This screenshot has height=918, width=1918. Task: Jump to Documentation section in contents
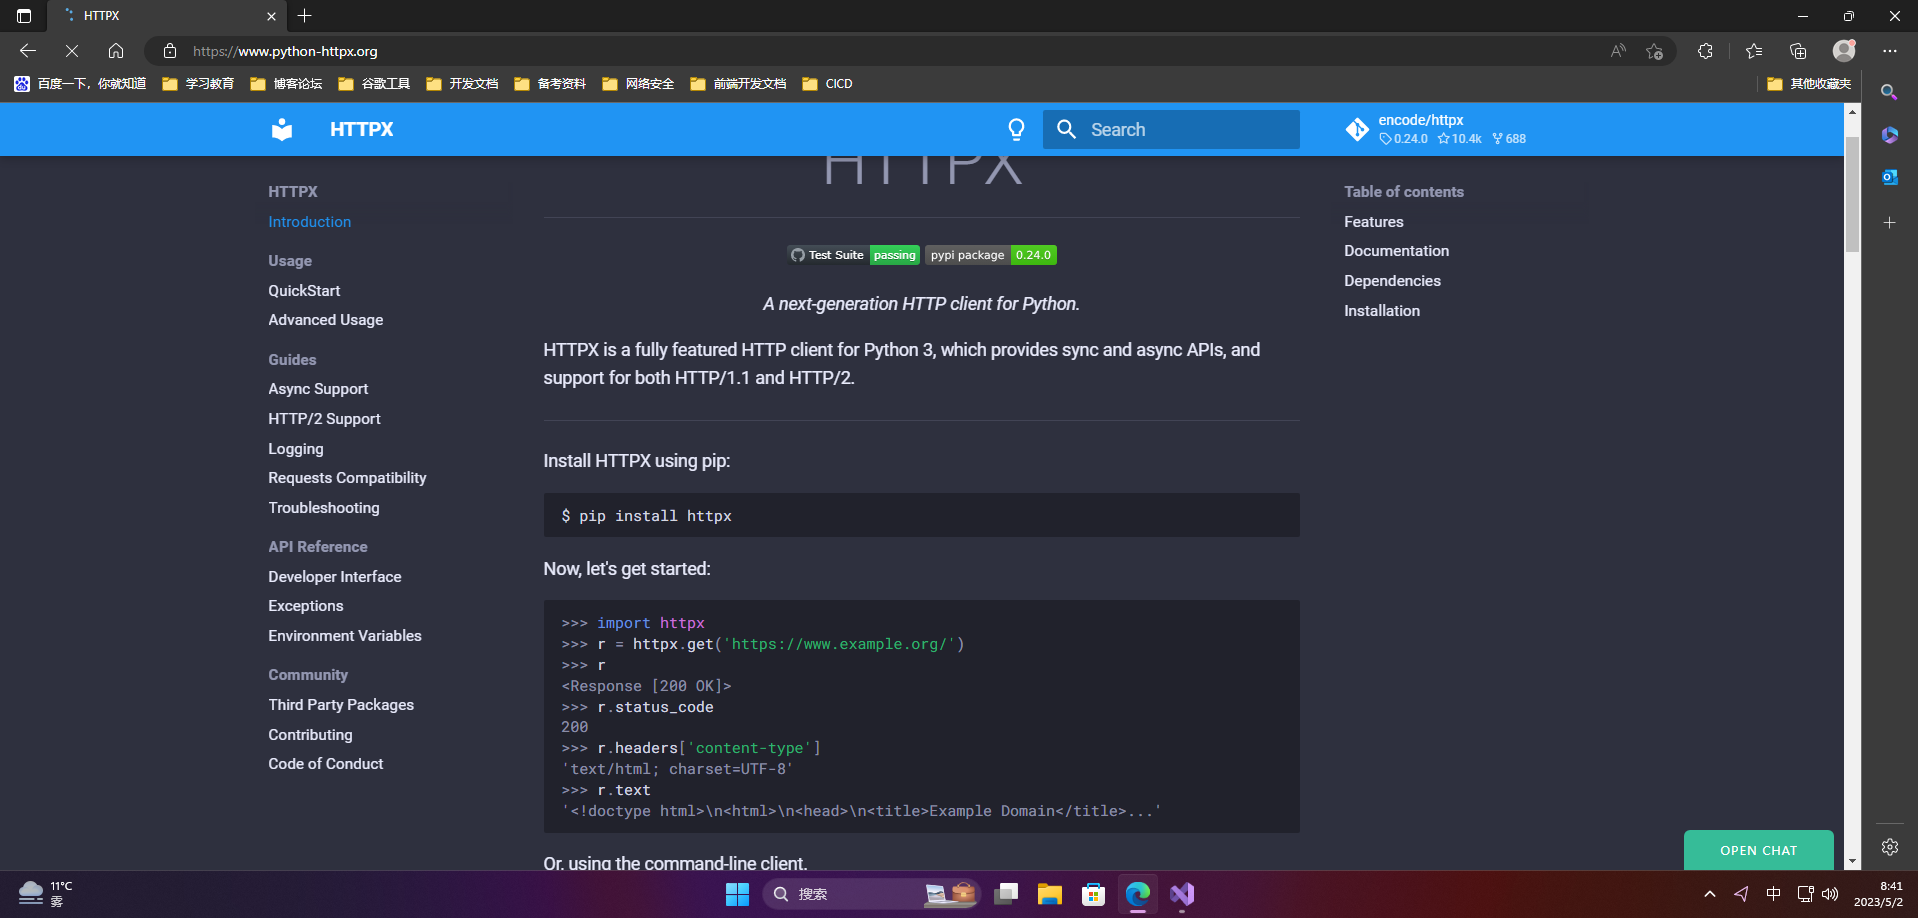pos(1396,251)
